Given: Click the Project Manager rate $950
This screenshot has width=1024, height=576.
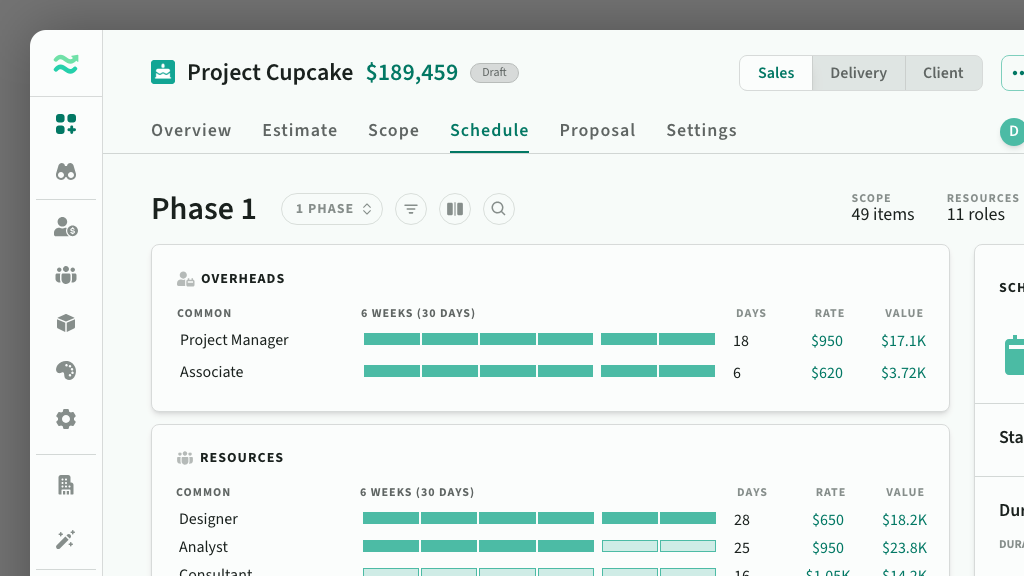Looking at the screenshot, I should tap(827, 341).
